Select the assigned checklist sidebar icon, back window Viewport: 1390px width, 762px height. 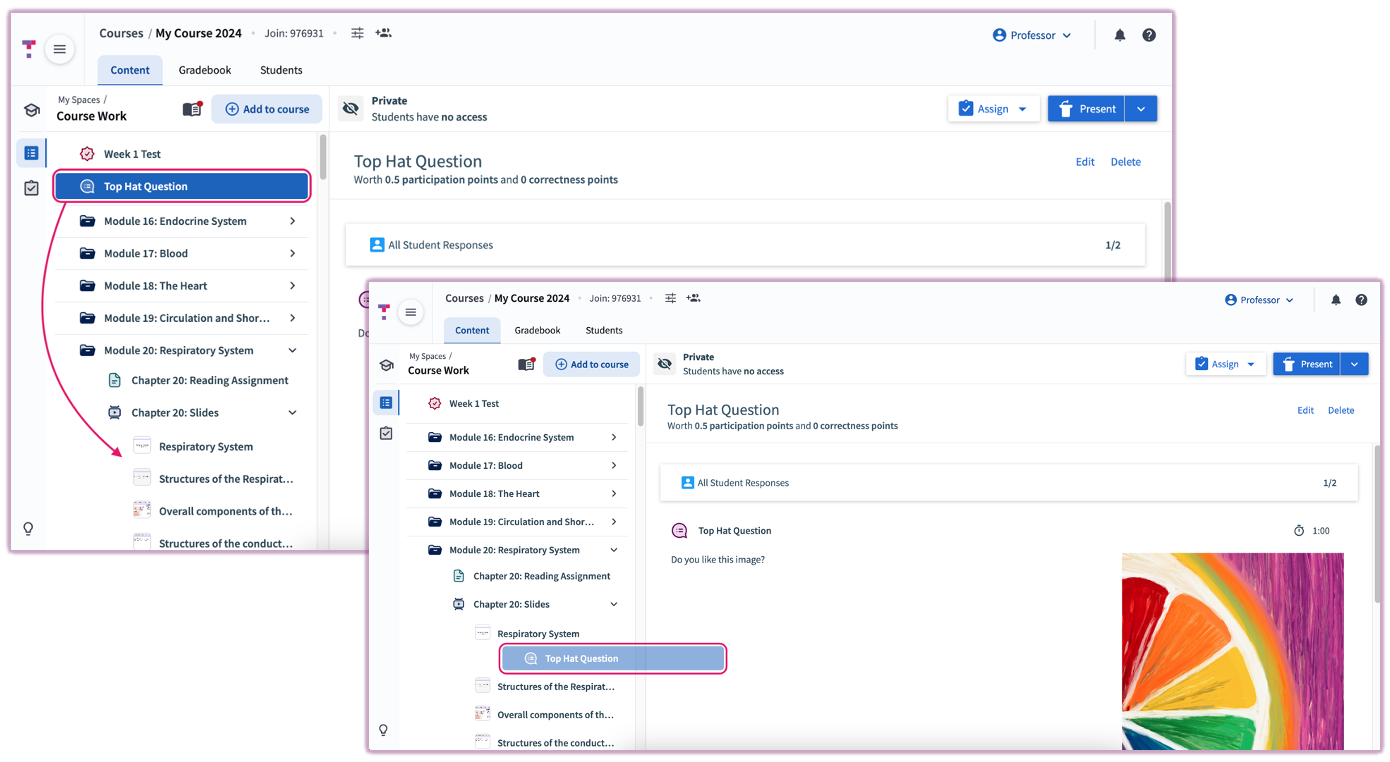point(31,188)
